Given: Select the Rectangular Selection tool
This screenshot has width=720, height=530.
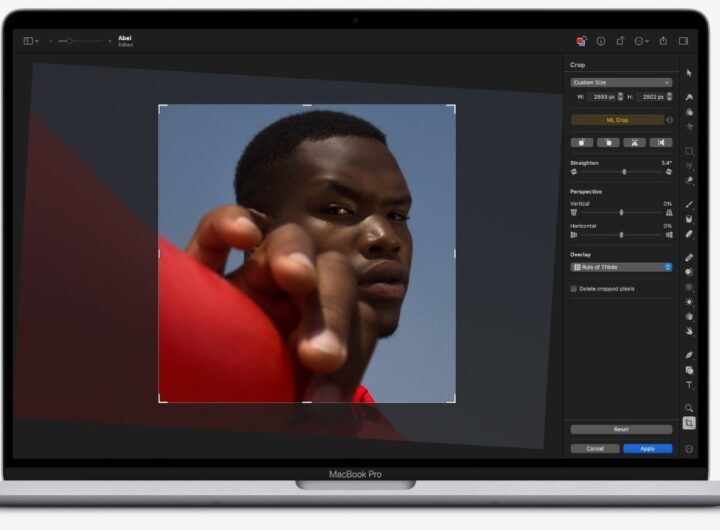Looking at the screenshot, I should tap(689, 151).
